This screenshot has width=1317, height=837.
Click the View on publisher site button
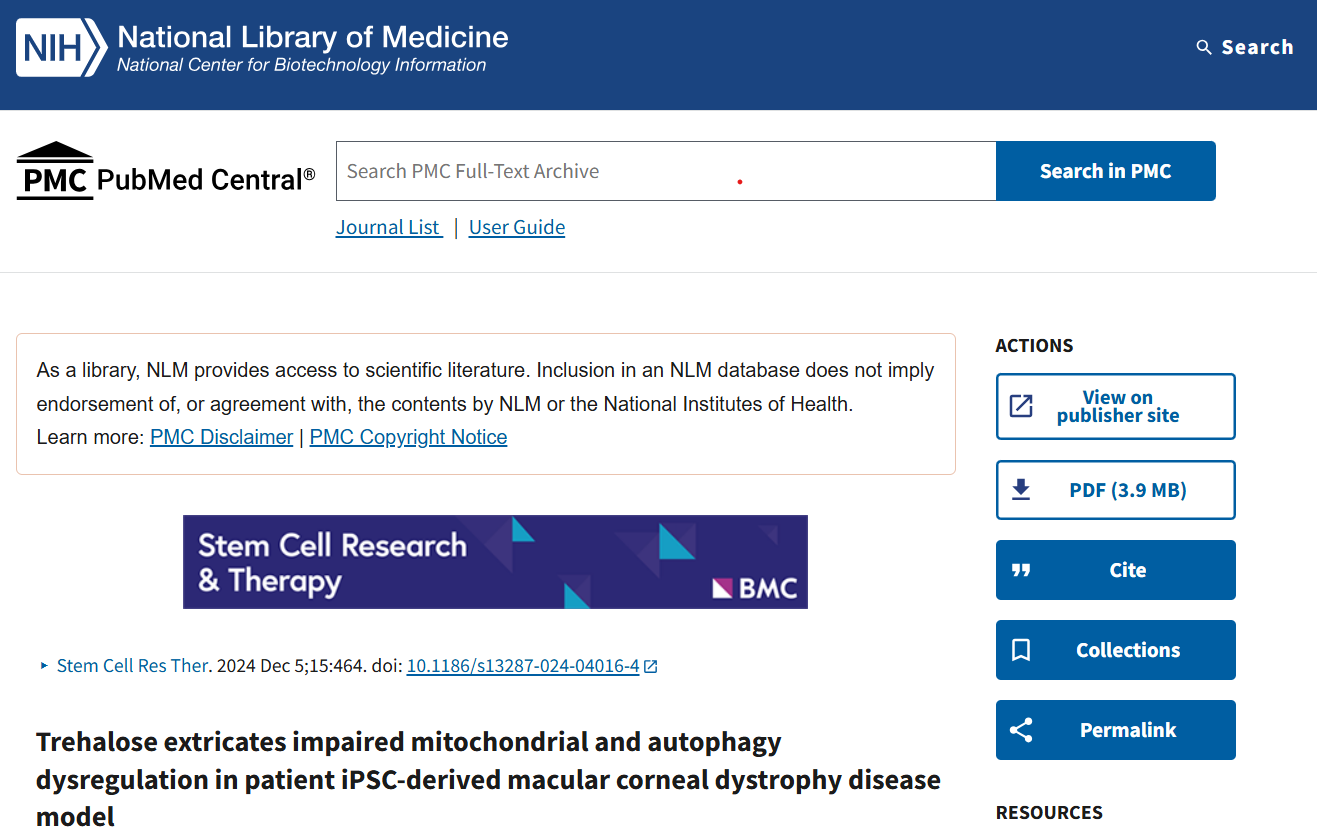click(1115, 406)
